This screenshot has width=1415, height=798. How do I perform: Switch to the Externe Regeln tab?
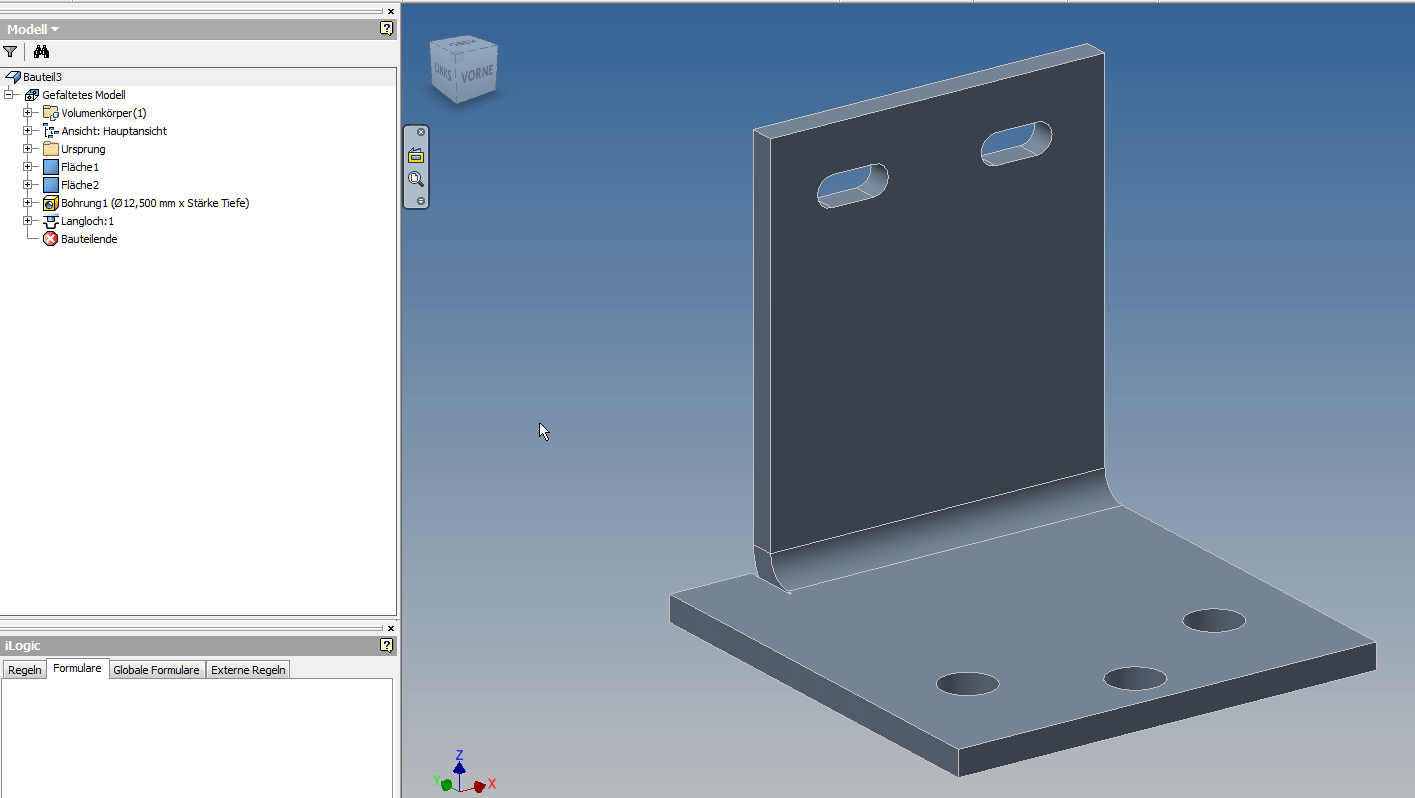click(x=247, y=669)
